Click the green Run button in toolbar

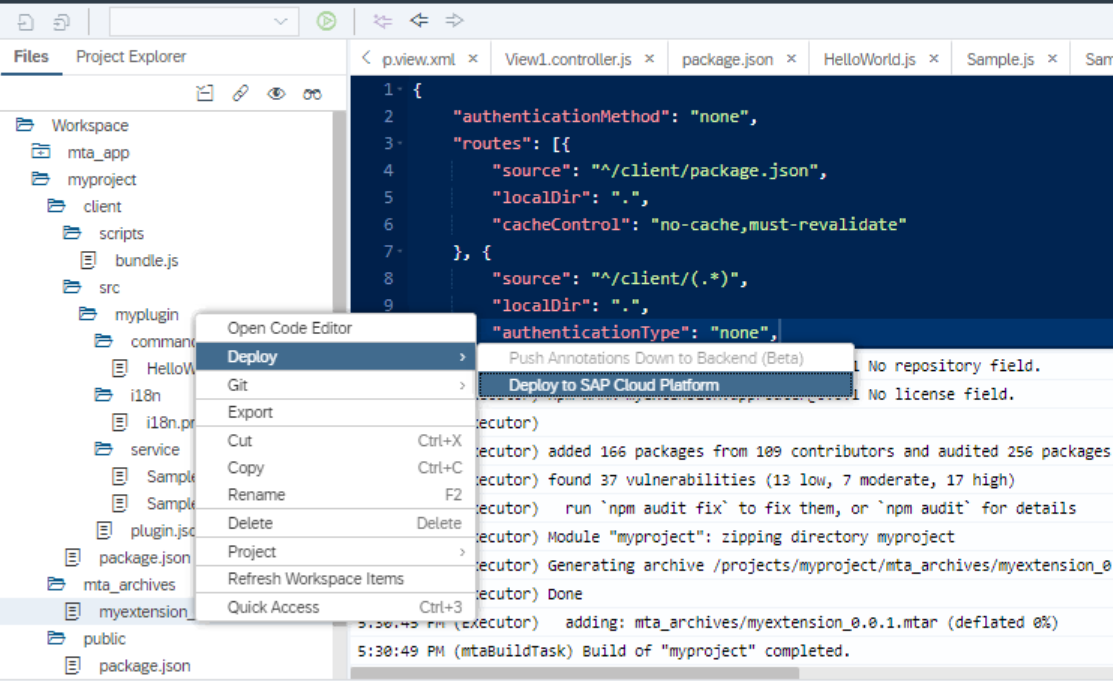(327, 21)
